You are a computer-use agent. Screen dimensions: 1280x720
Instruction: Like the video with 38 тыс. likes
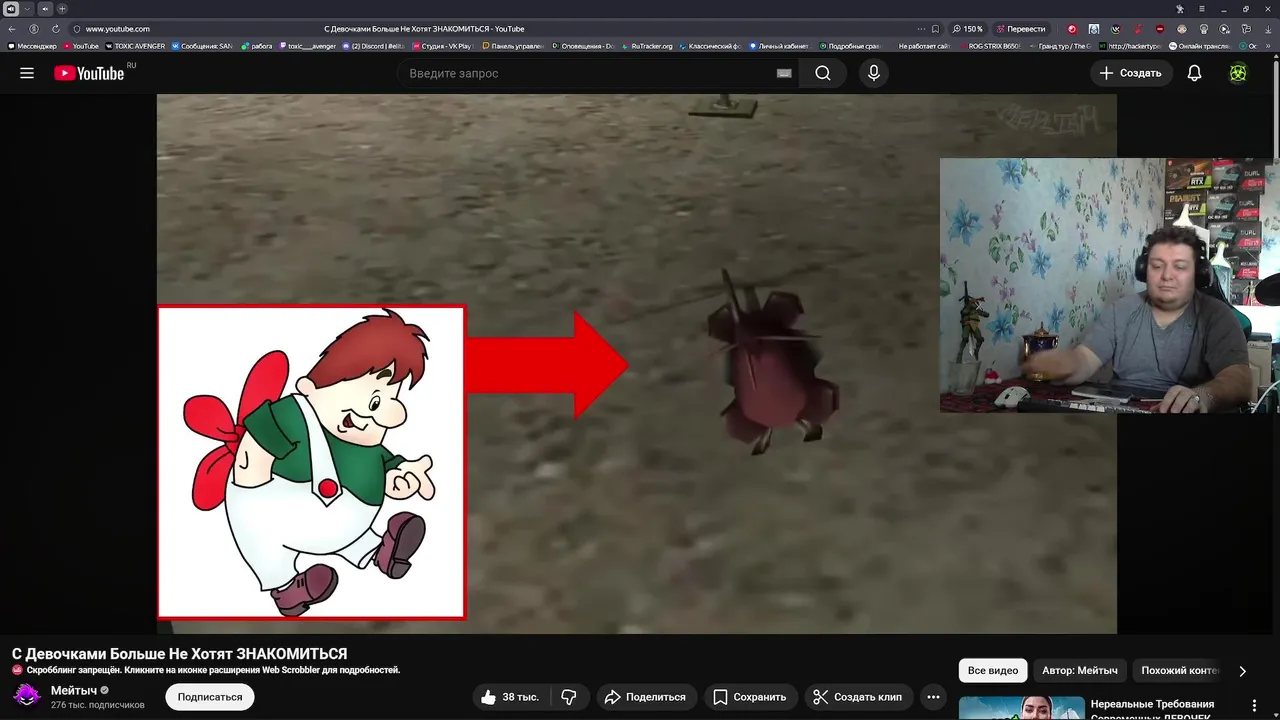click(x=509, y=697)
